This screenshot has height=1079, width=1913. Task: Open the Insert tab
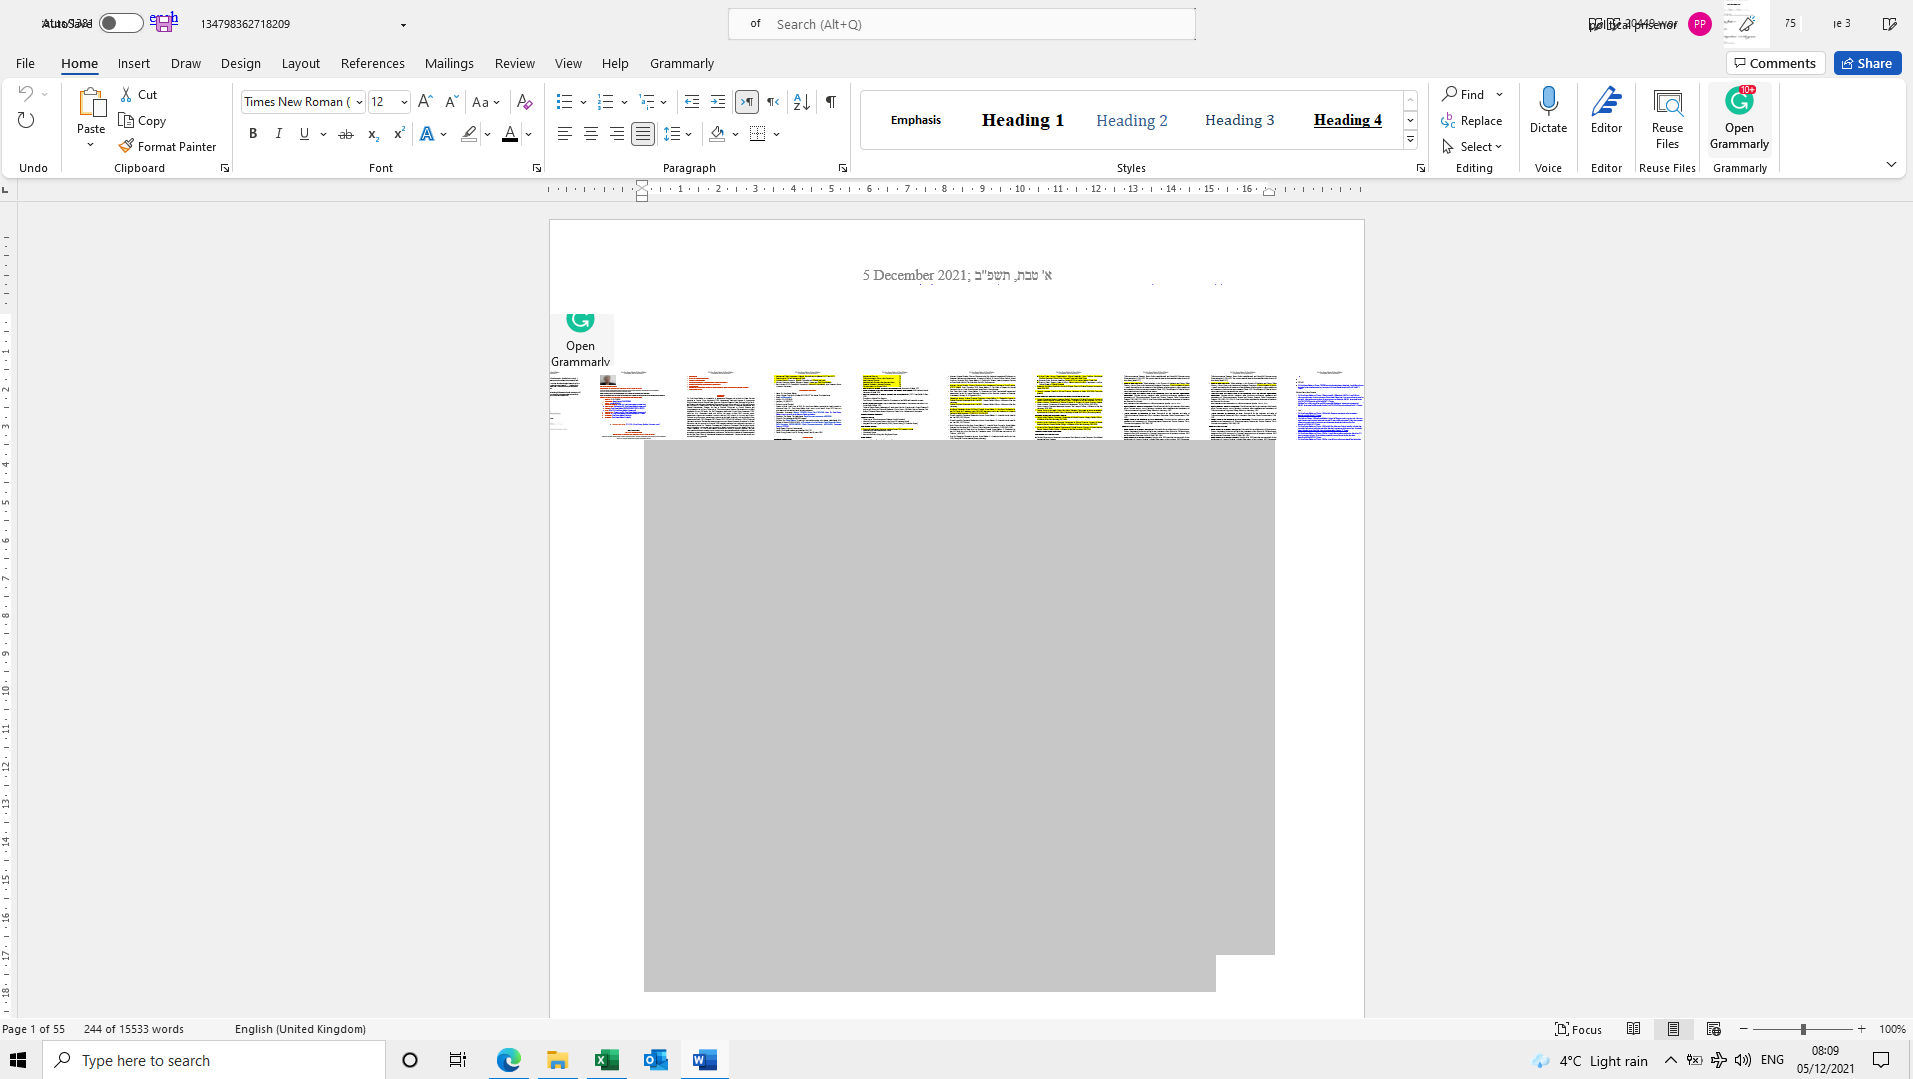[133, 63]
